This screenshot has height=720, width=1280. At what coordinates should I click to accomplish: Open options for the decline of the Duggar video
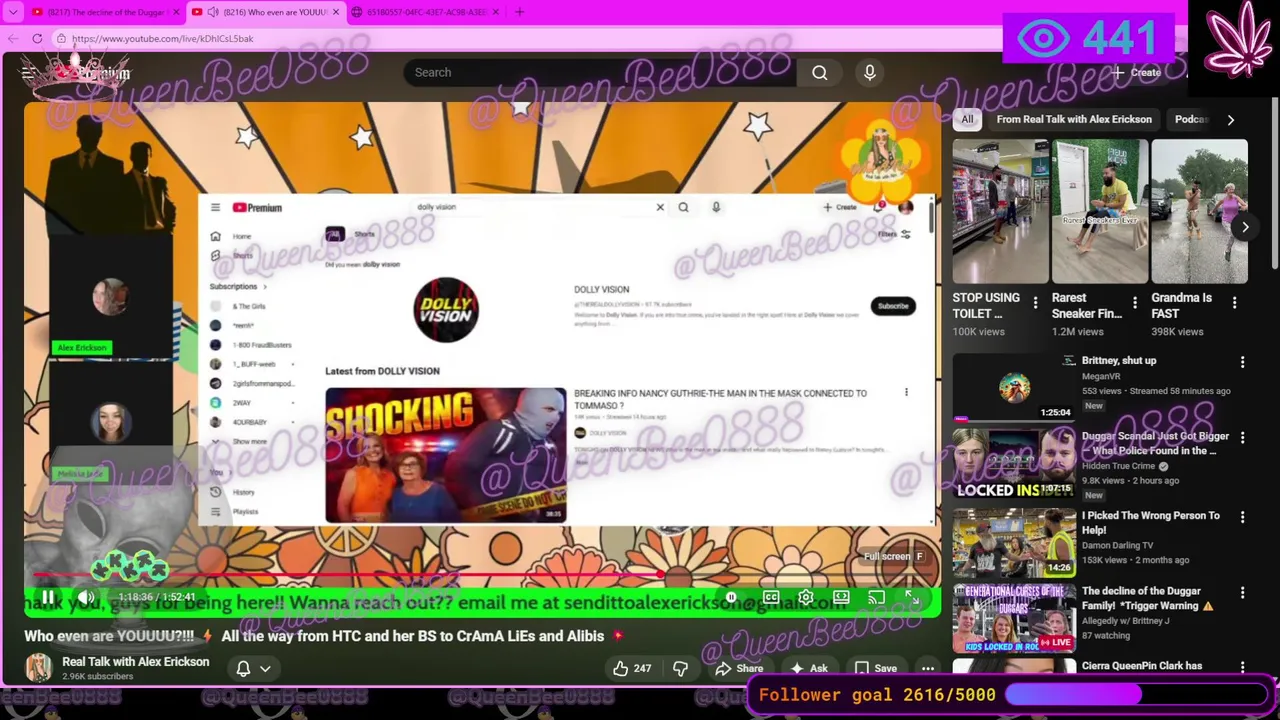(x=1242, y=593)
